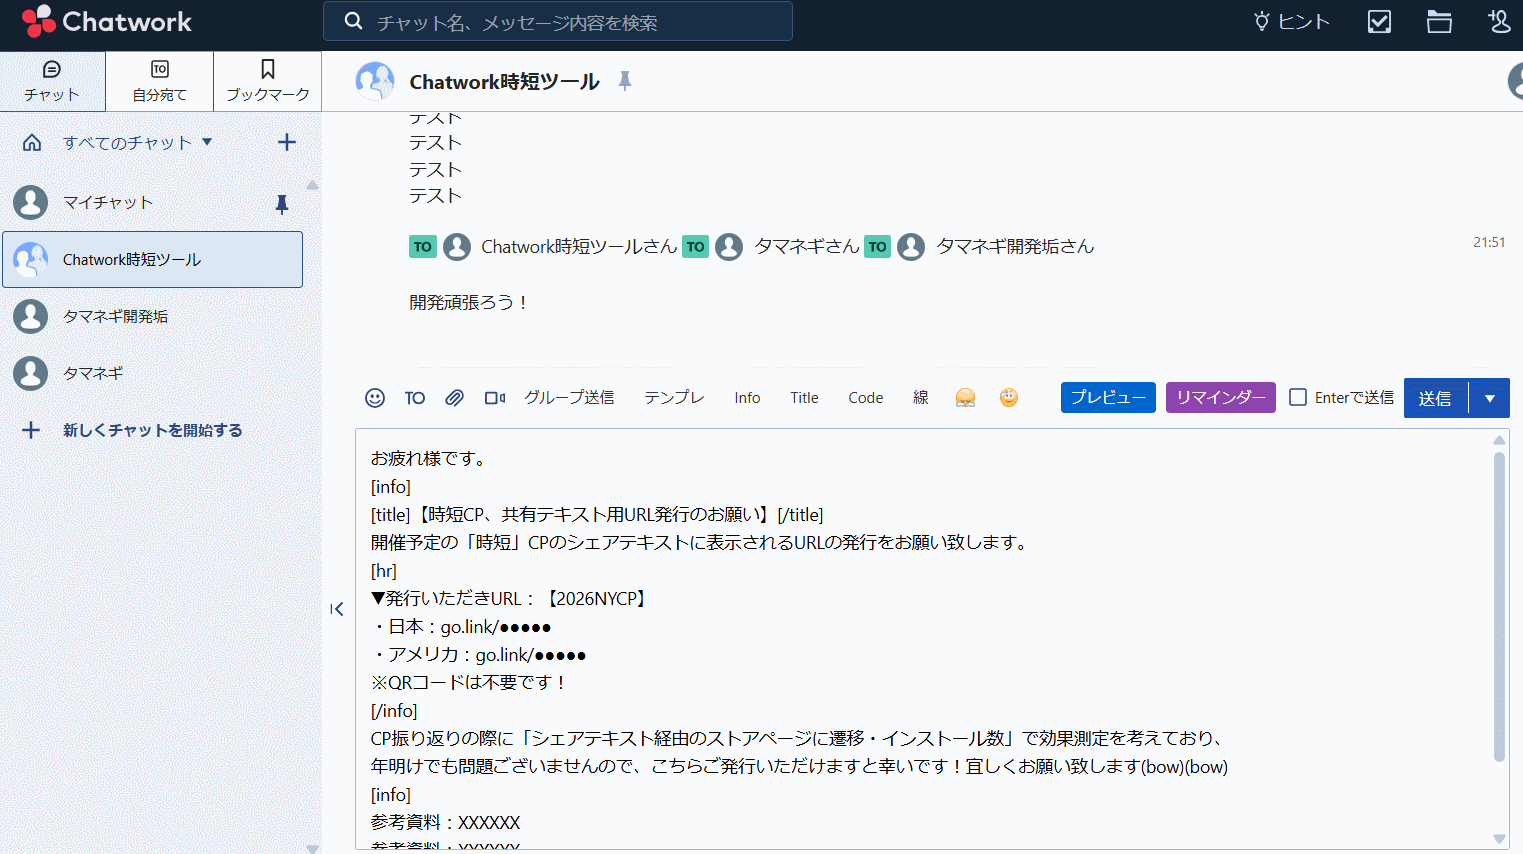Screen dimensions: 1523x854
Task: Click the round smiling emoji icon in toolbar
Action: pos(1009,398)
